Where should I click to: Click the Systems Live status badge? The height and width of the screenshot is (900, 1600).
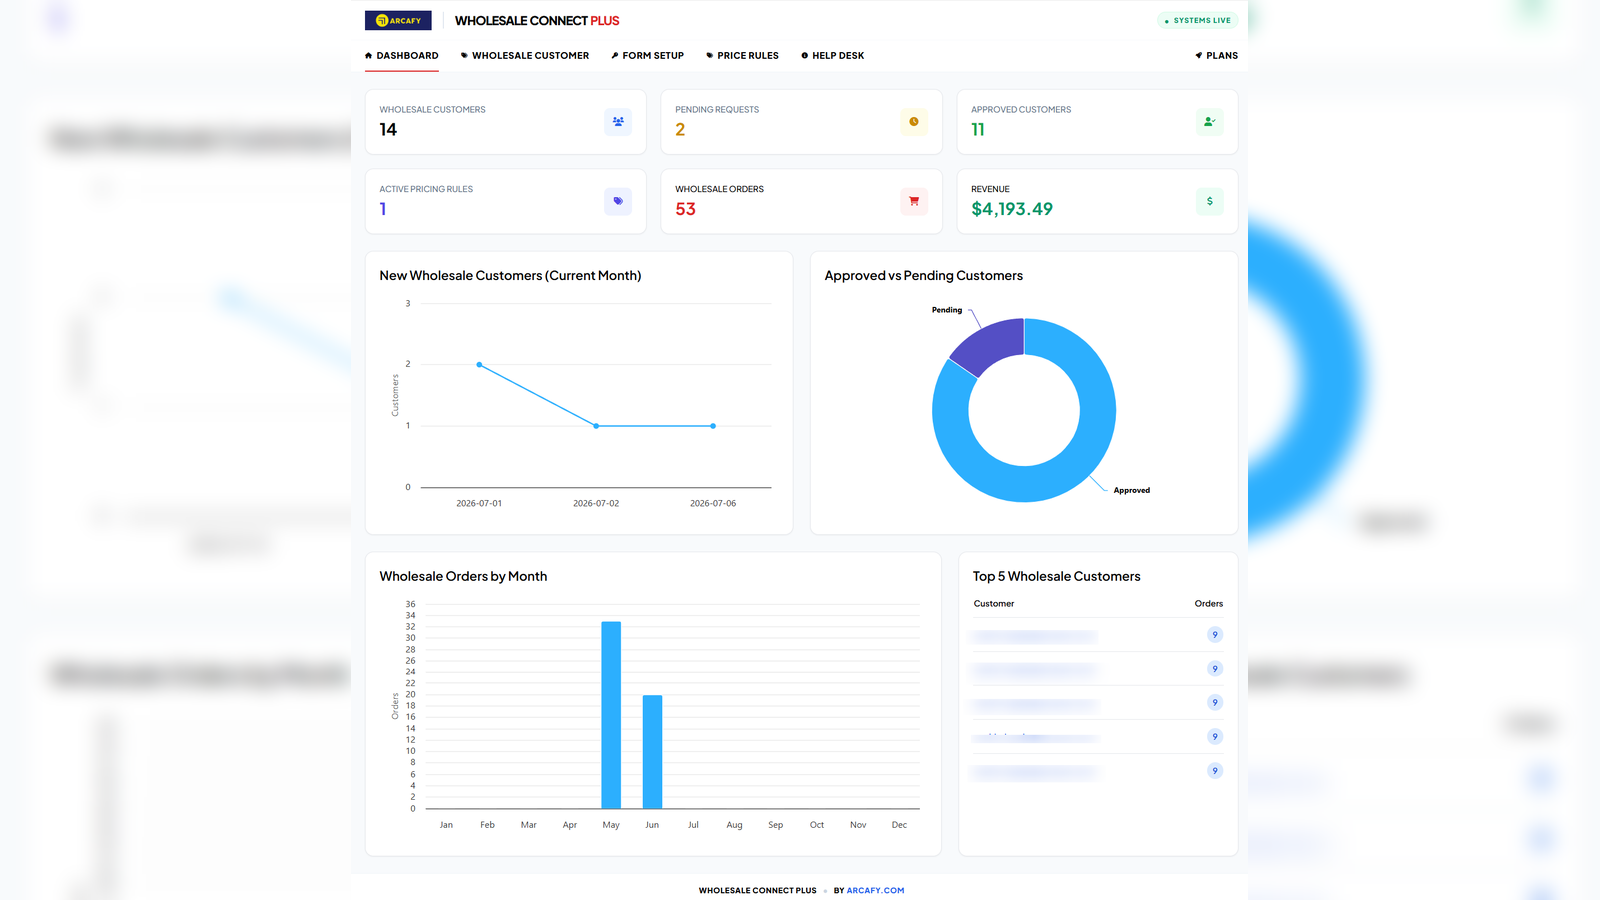tap(1198, 20)
